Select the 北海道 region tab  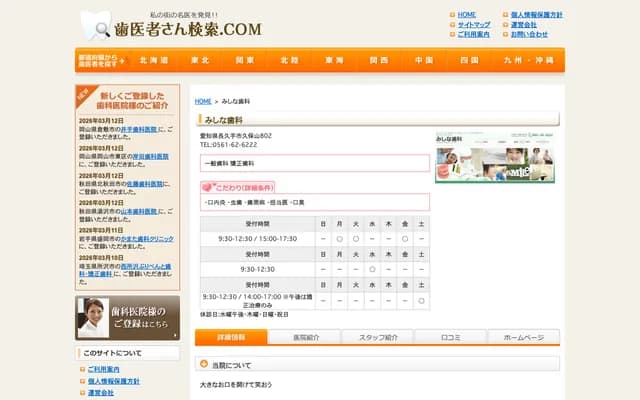(154, 60)
